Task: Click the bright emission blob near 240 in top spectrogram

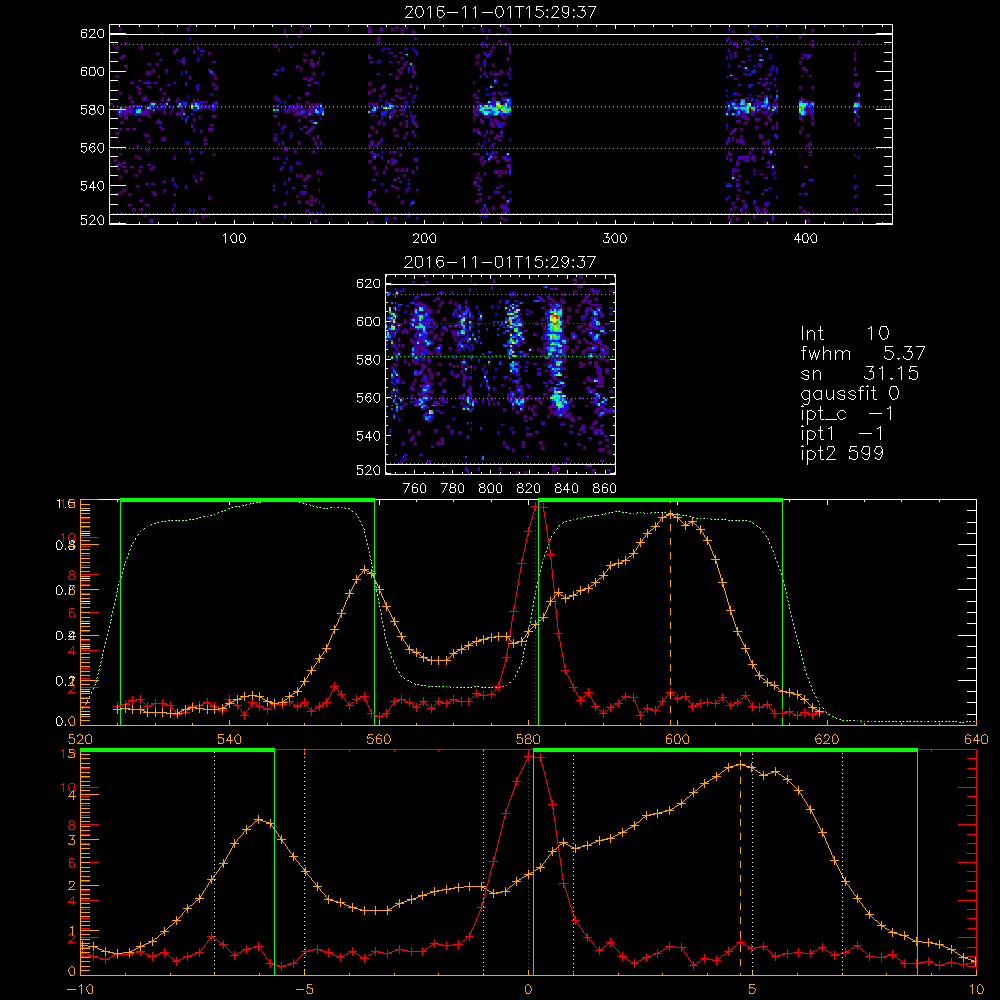Action: 494,107
